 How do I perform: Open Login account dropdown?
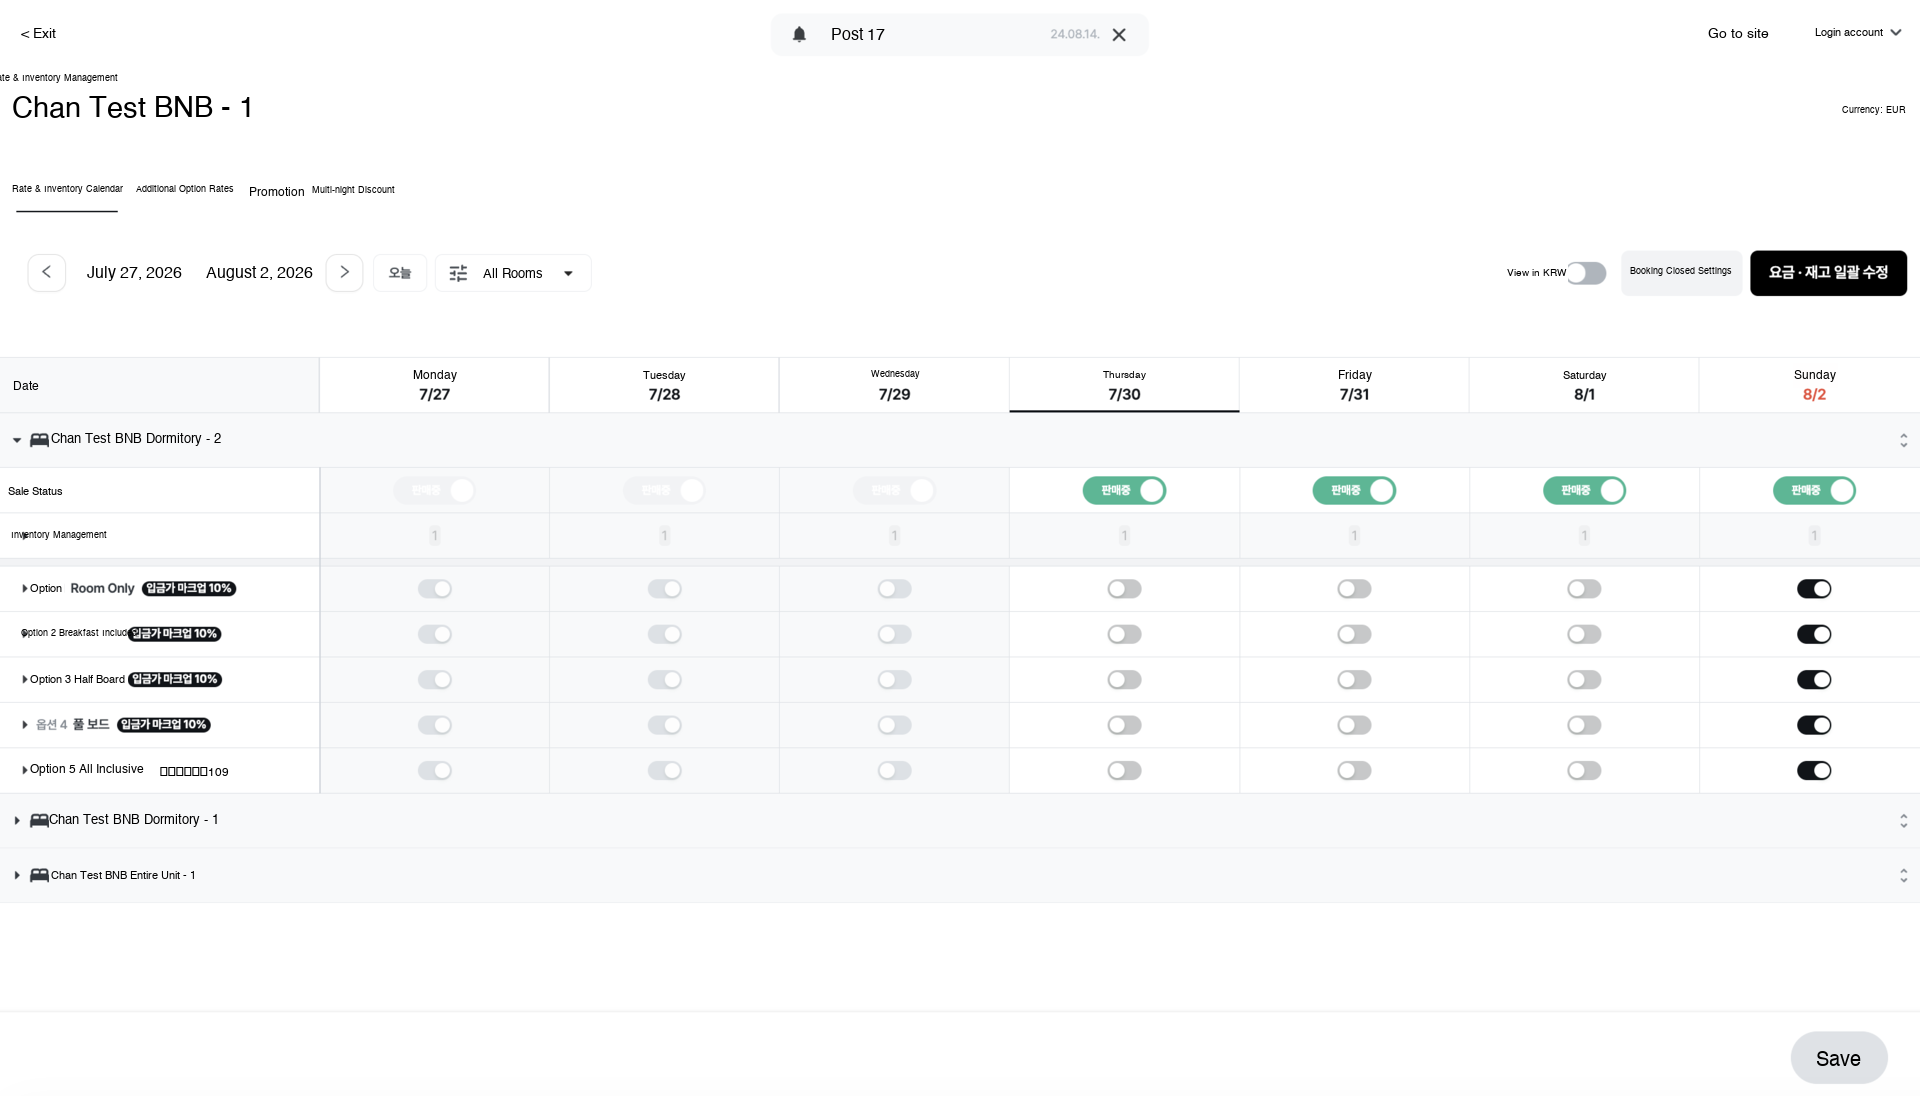tap(1858, 33)
